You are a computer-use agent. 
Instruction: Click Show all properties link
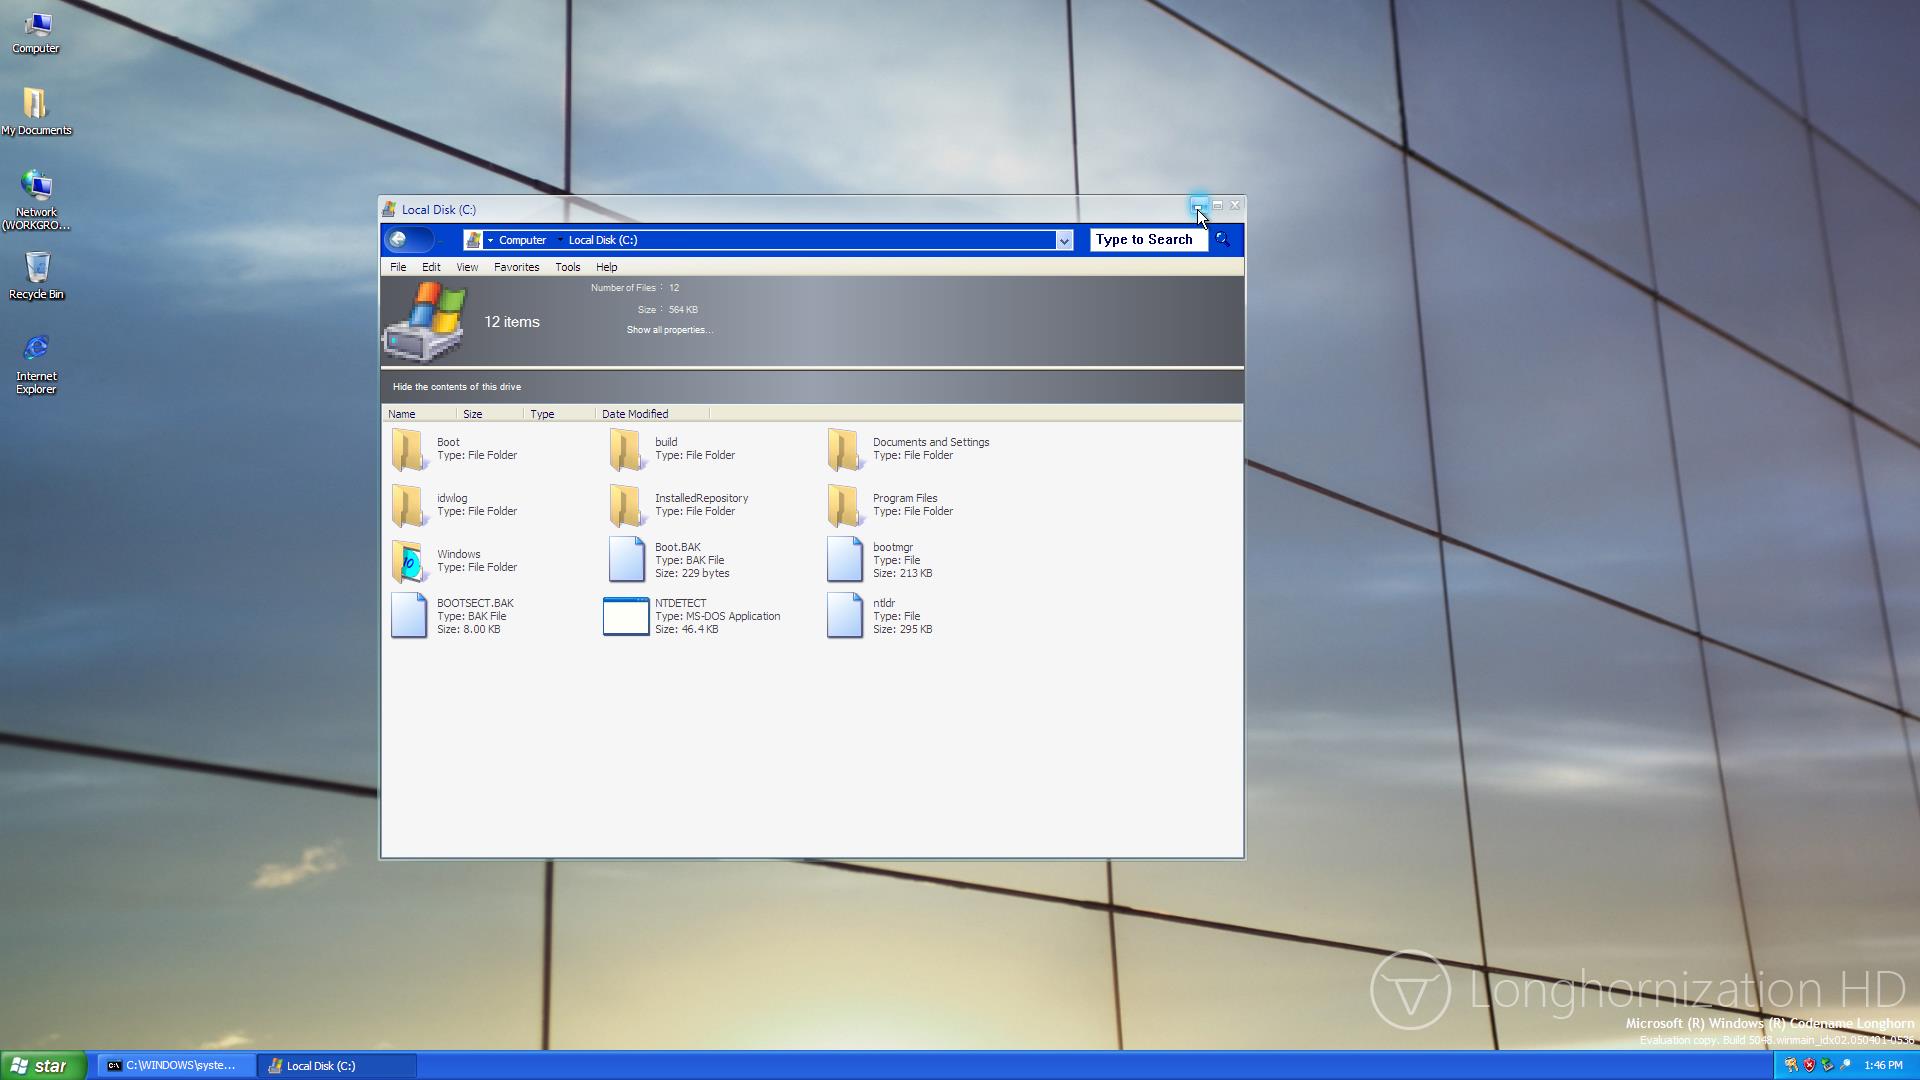tap(669, 330)
